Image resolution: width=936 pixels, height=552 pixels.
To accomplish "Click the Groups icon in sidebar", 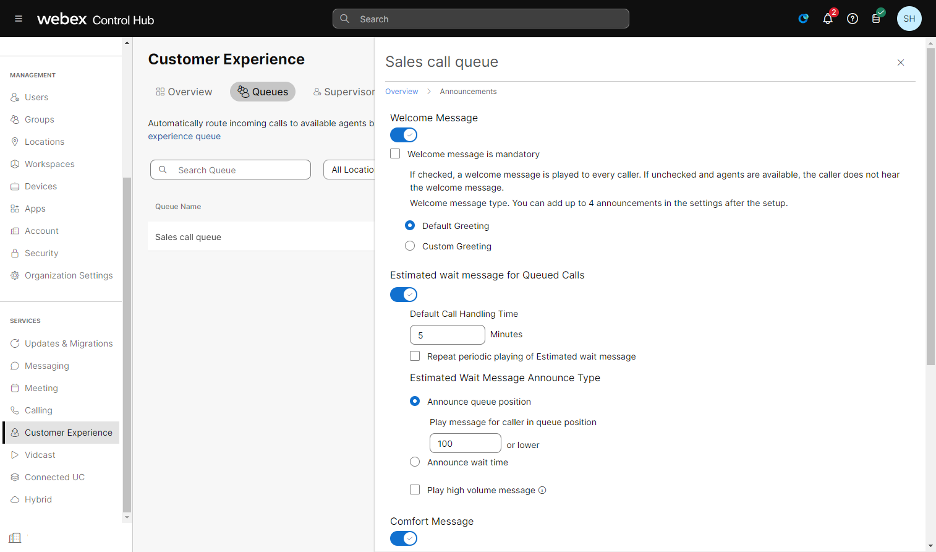I will point(15,119).
